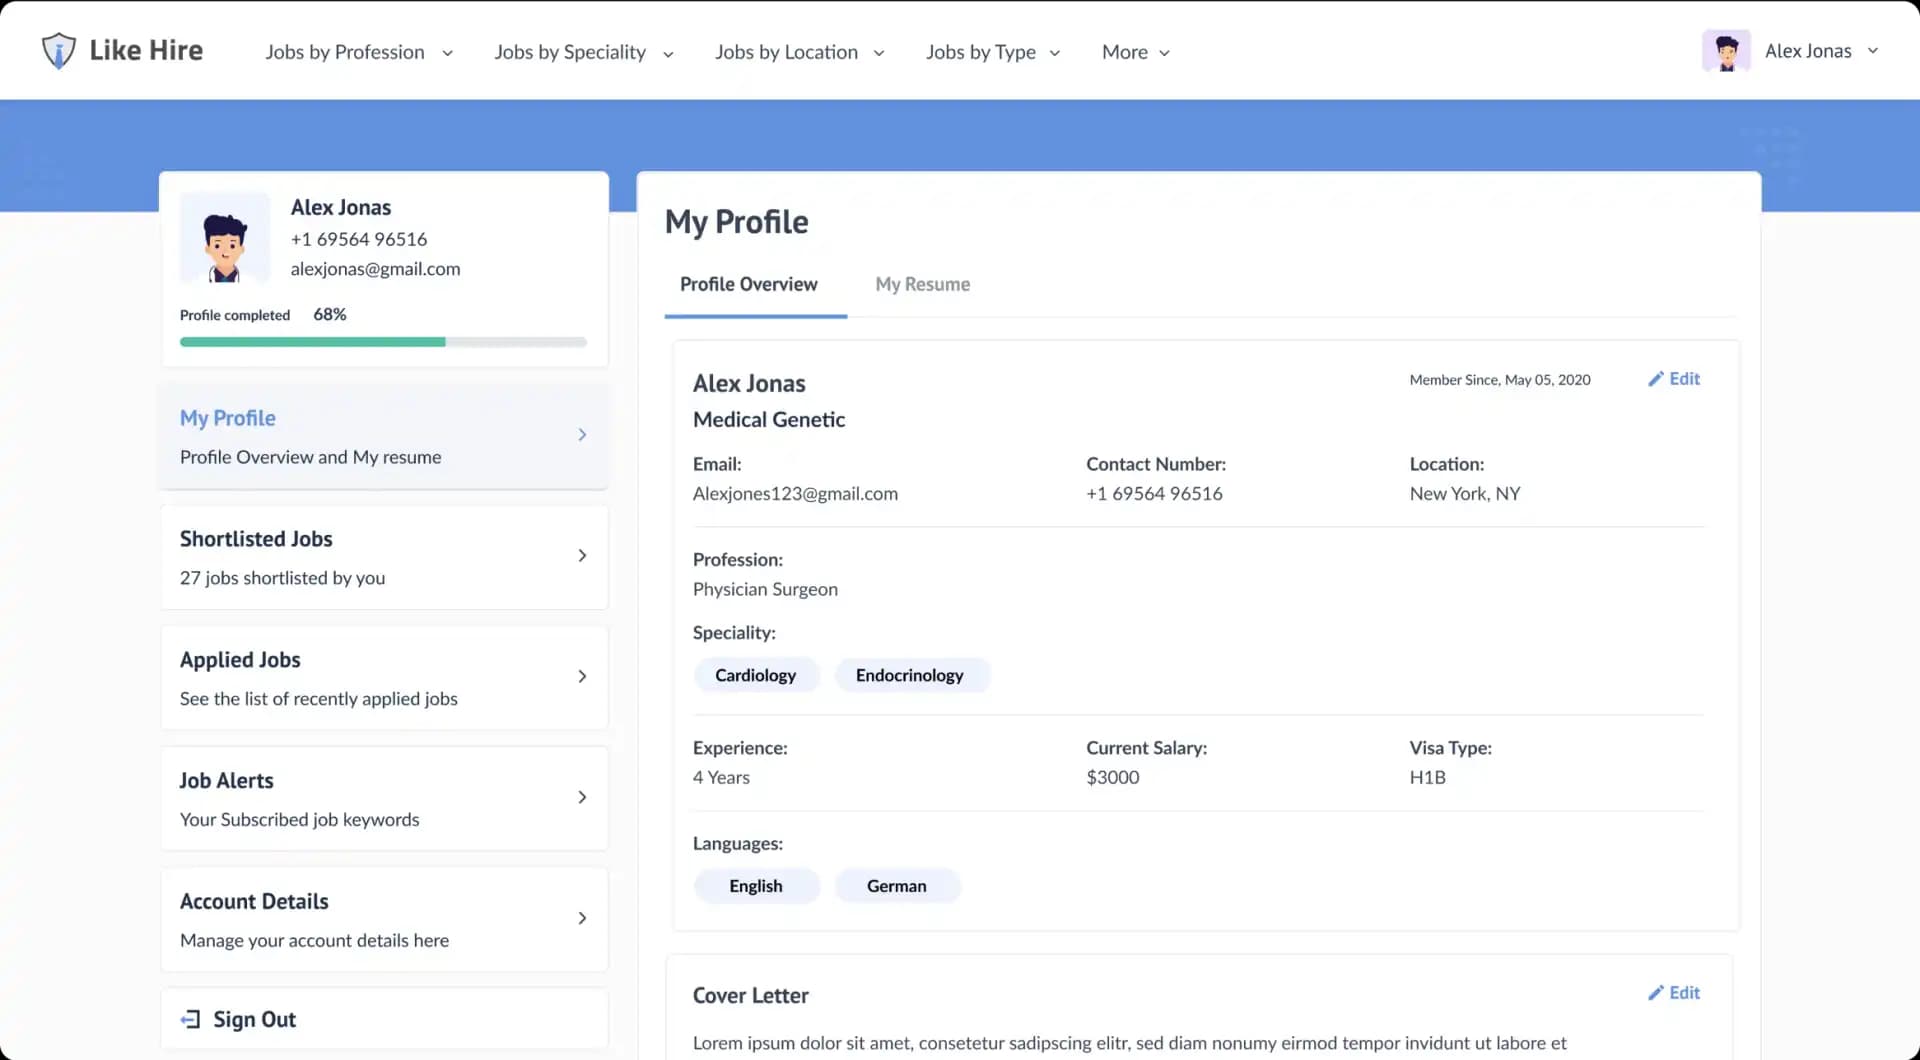The height and width of the screenshot is (1060, 1920).
Task: Open Account Details via its chevron arrow
Action: 582,919
